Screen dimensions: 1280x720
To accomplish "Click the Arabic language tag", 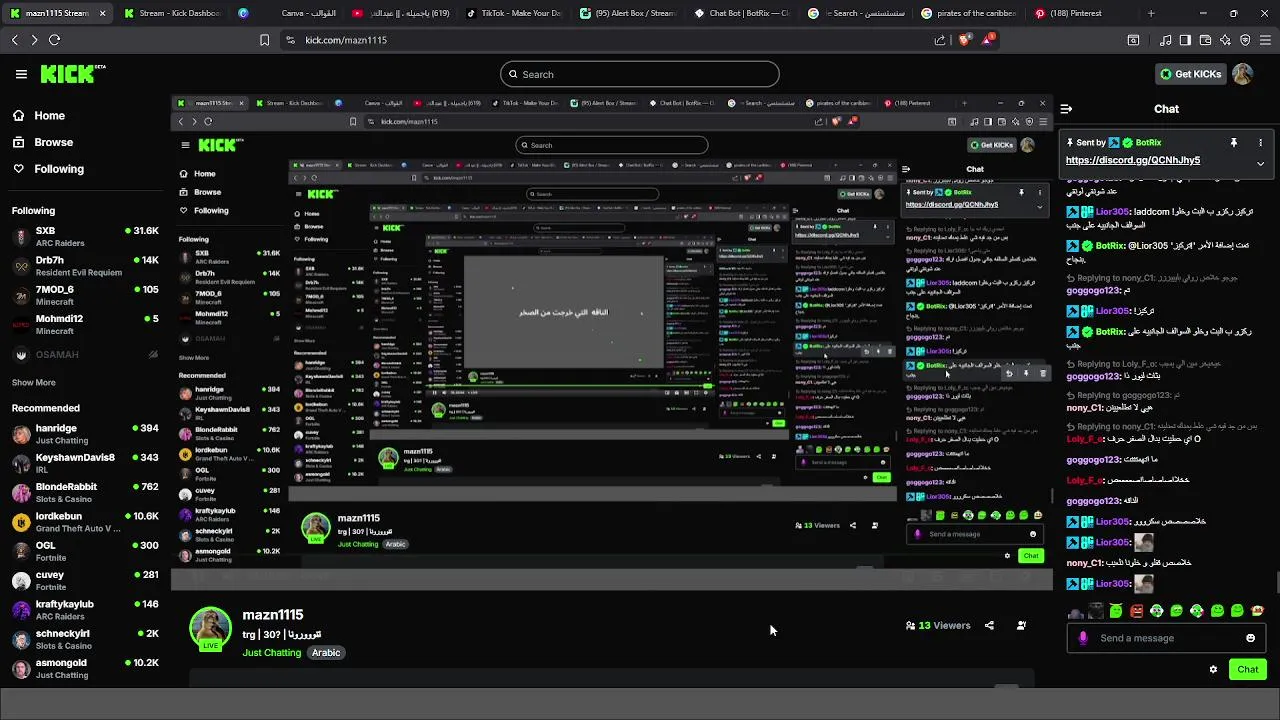I will click(326, 653).
